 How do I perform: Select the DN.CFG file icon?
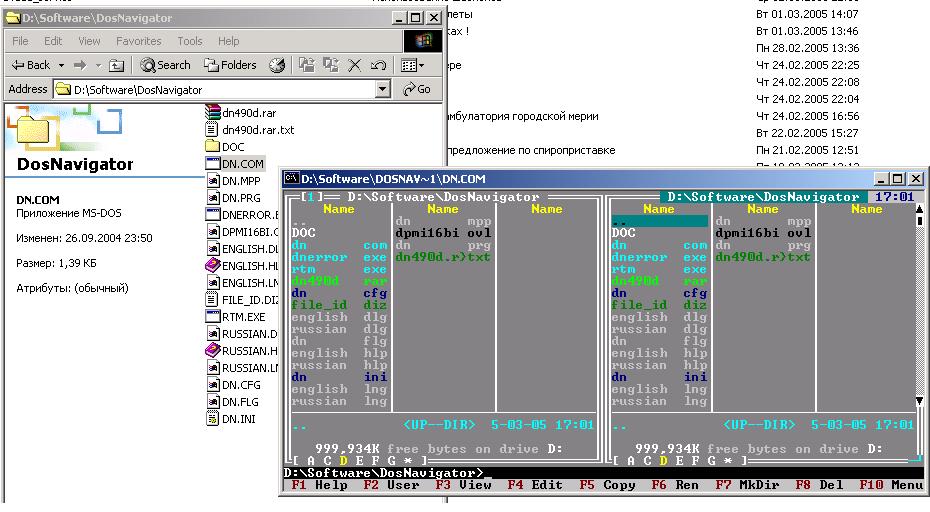pos(212,384)
